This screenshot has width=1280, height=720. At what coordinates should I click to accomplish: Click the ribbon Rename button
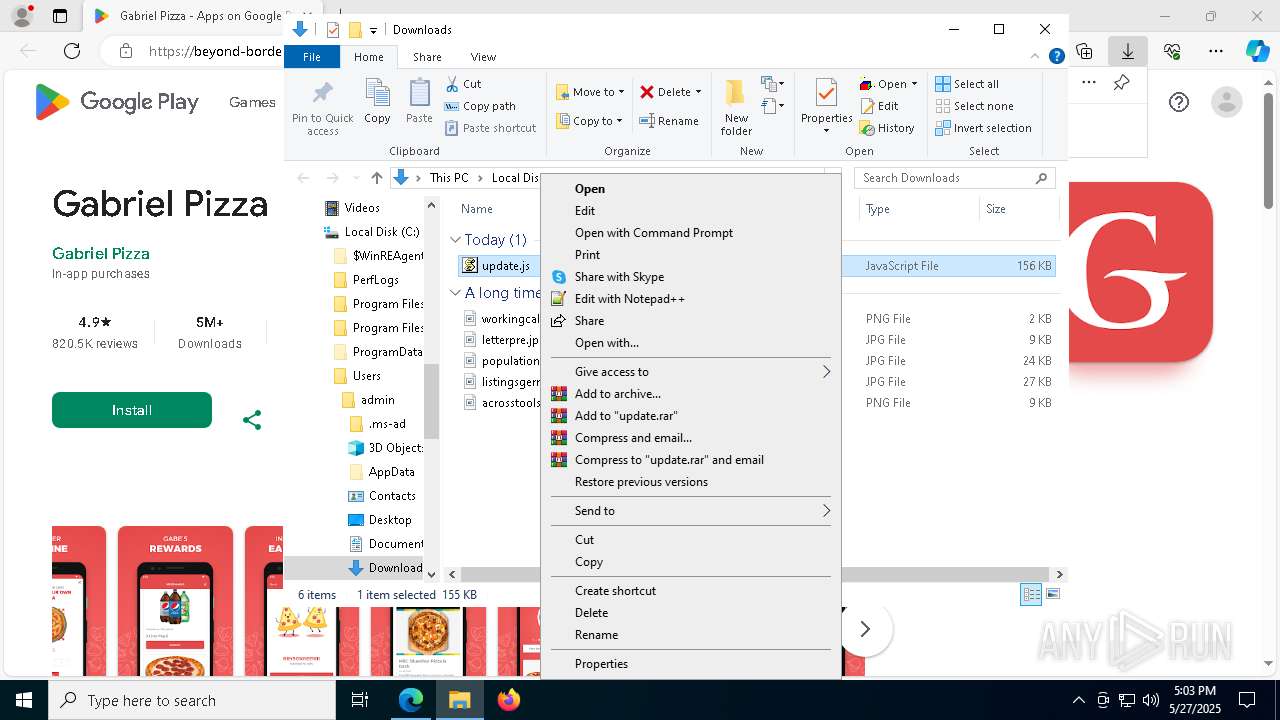click(x=669, y=121)
